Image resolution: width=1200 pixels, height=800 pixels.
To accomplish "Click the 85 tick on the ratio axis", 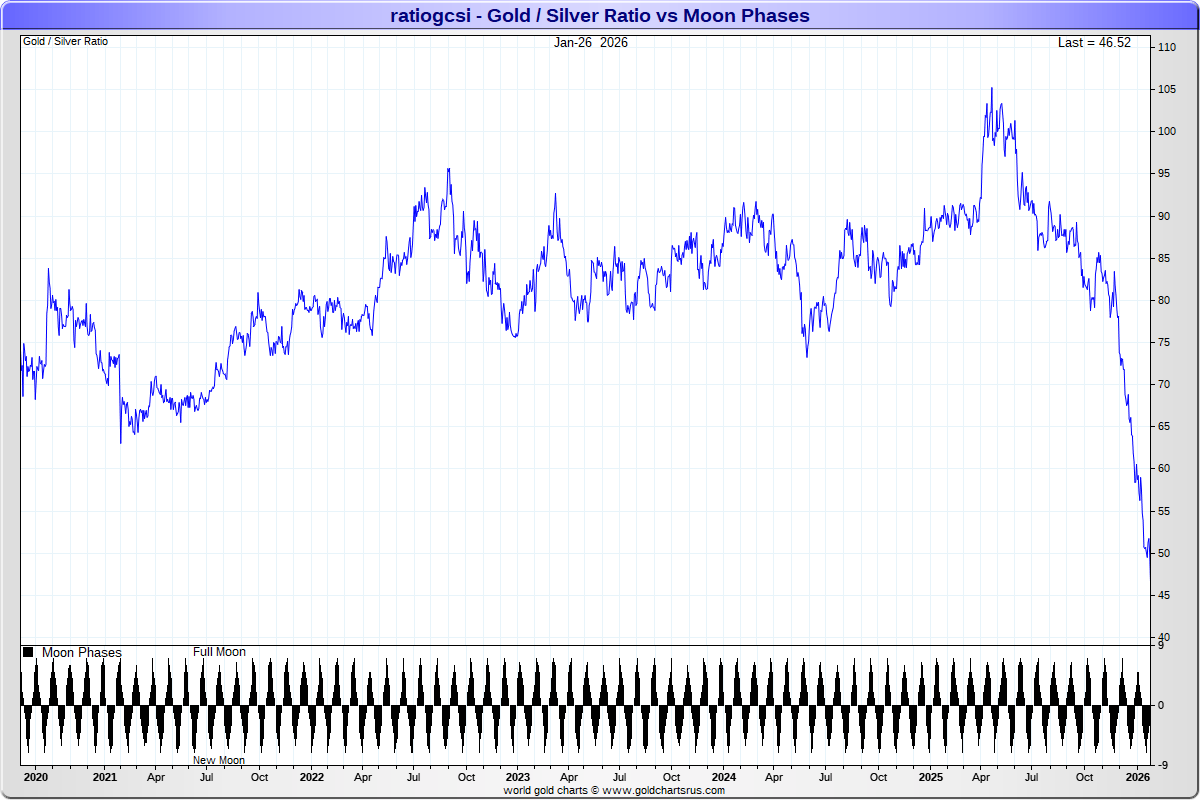I will [x=1164, y=258].
